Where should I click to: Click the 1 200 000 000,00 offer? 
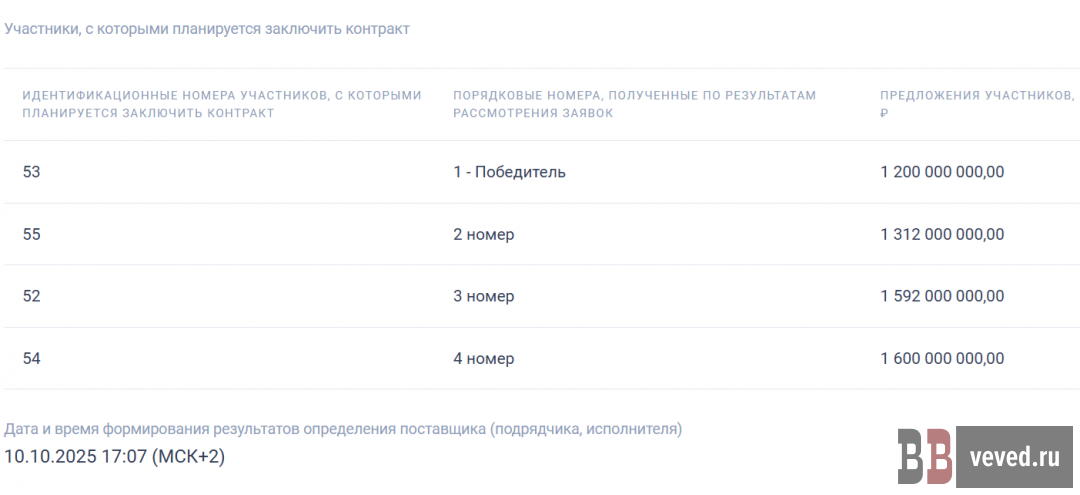(942, 172)
